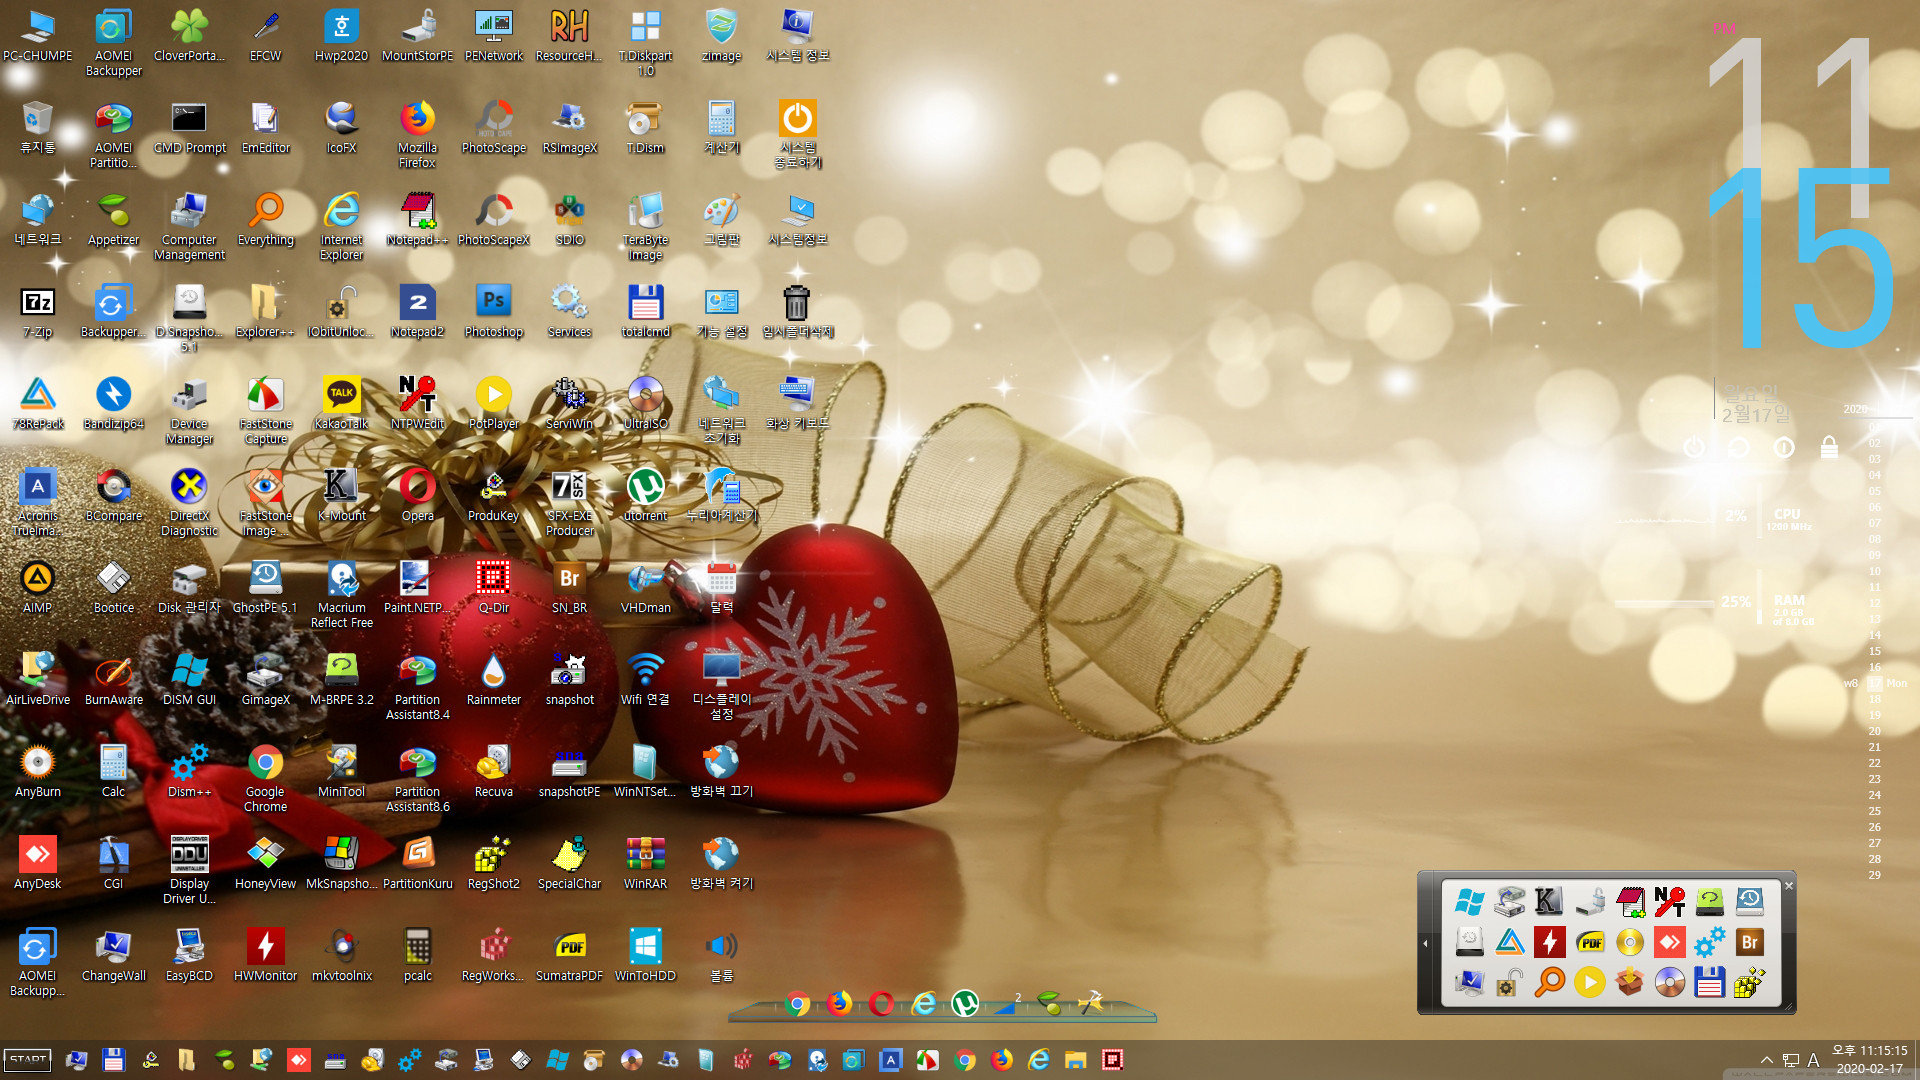Click the Windows logo in launcher panel
The image size is (1920, 1080).
[x=1469, y=902]
